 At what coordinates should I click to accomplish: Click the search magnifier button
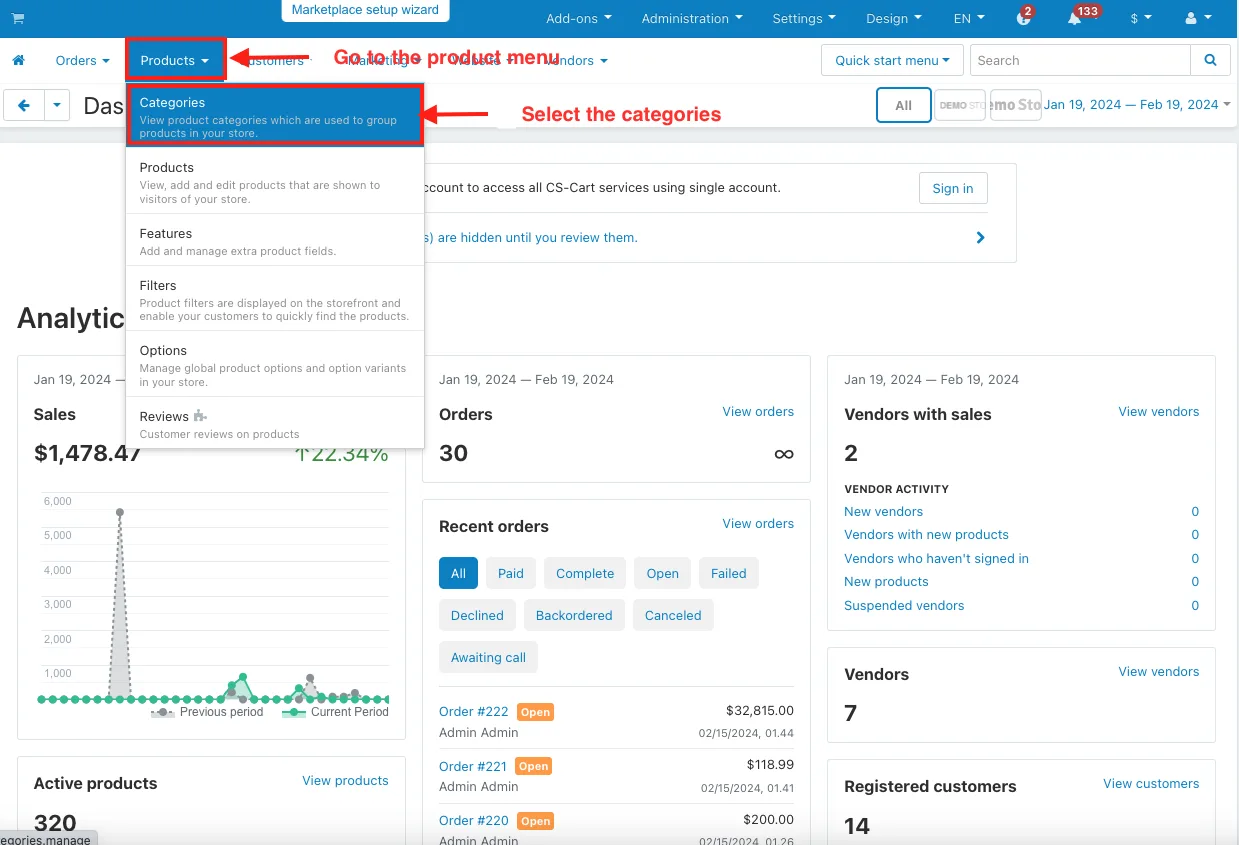1210,60
